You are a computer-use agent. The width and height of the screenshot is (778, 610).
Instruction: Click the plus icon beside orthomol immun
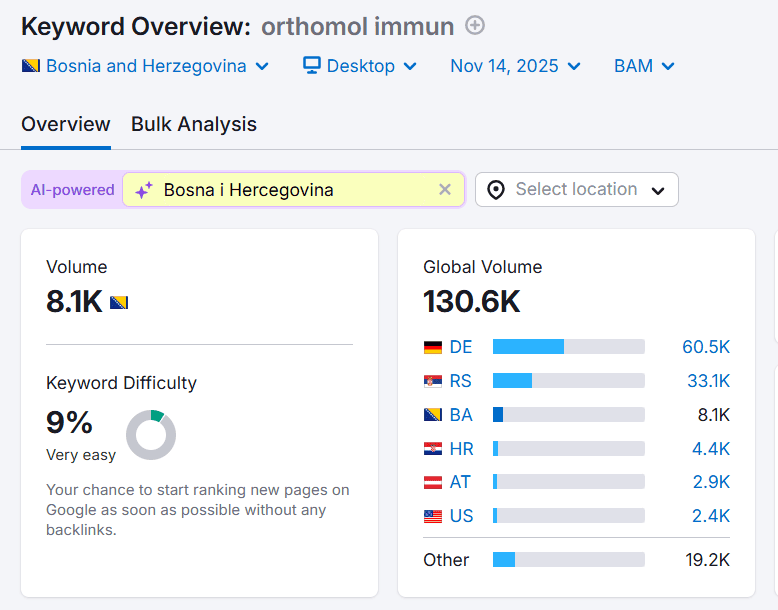[474, 25]
